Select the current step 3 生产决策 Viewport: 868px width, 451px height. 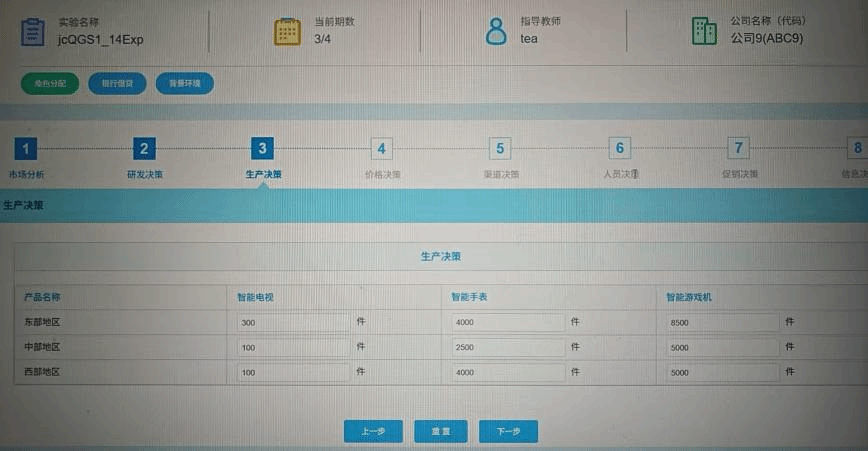tap(262, 150)
